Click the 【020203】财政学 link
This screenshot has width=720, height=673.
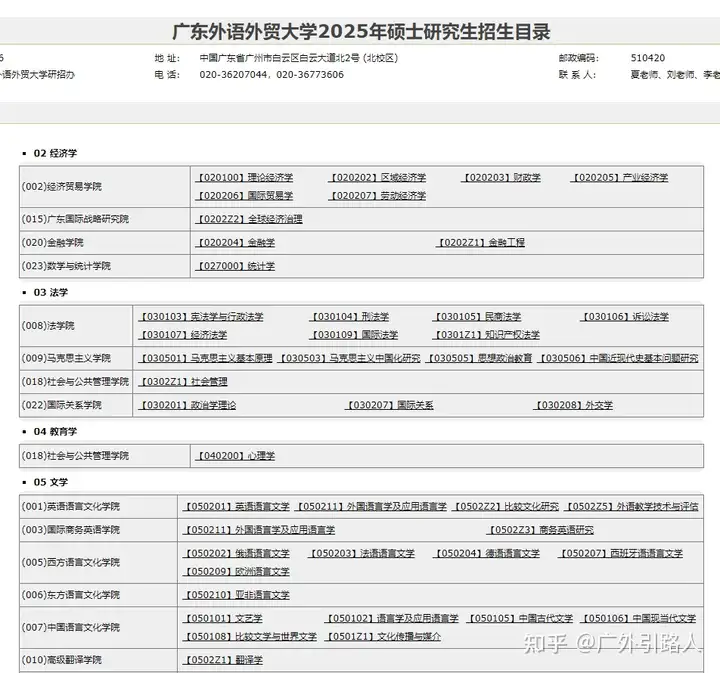[x=501, y=178]
